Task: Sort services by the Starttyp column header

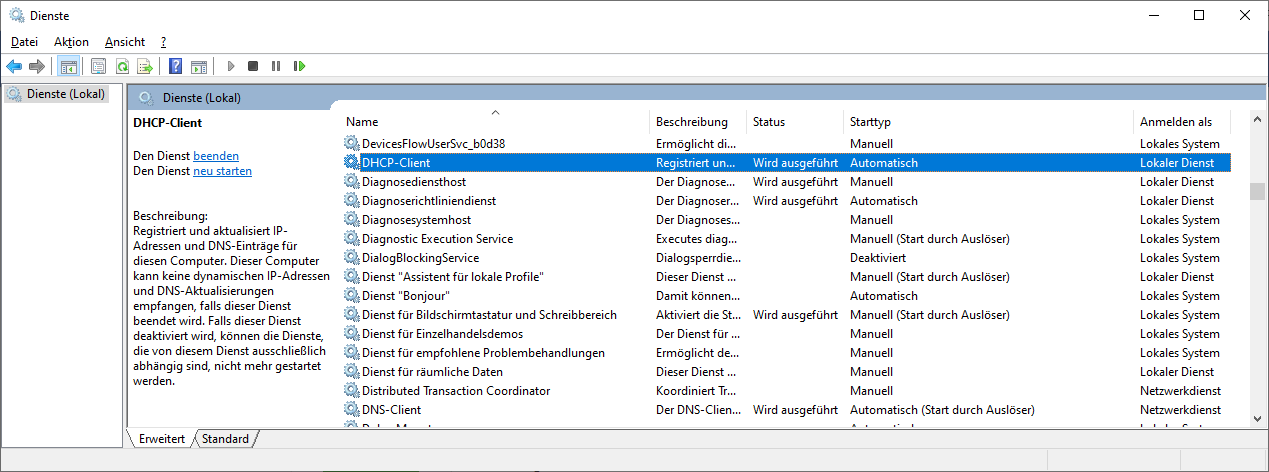Action: [x=870, y=122]
